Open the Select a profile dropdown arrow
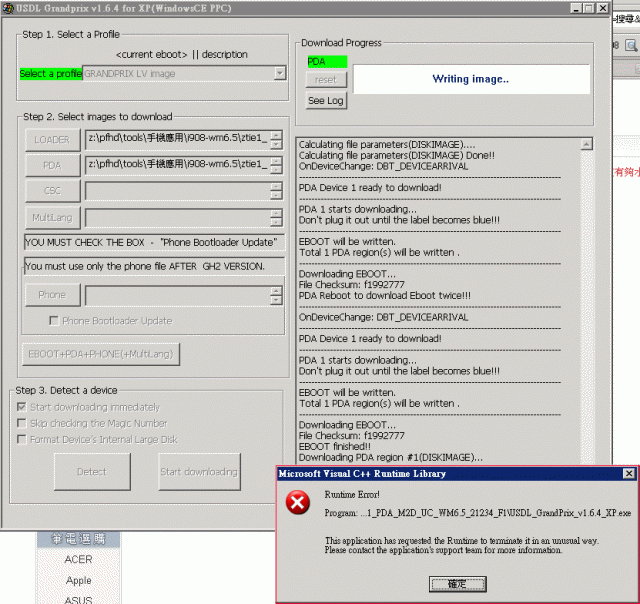 point(280,73)
